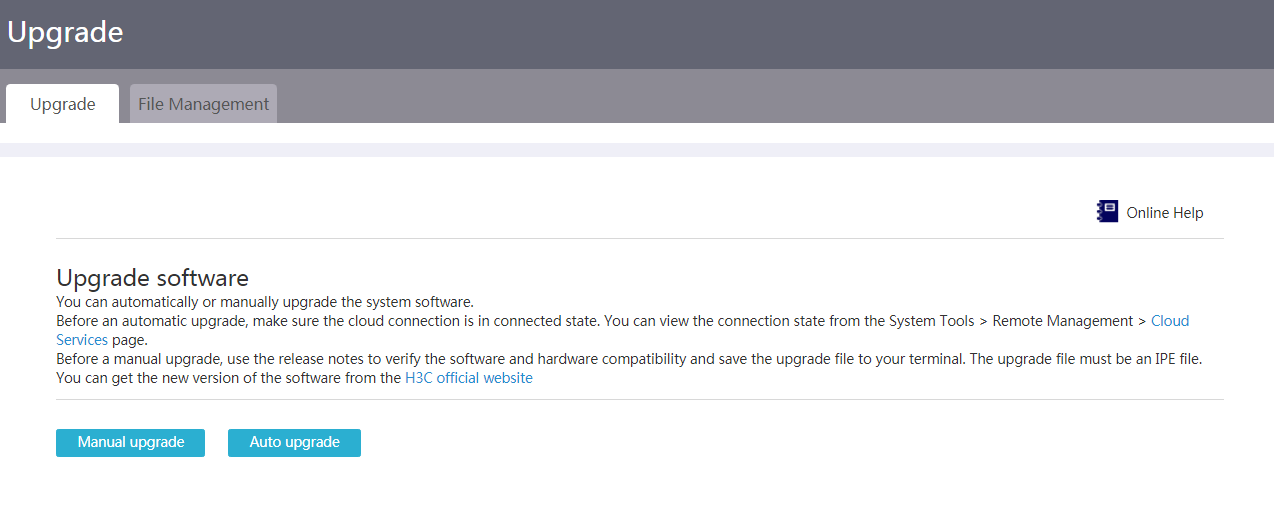The height and width of the screenshot is (506, 1274).
Task: Open the H3C official website link
Action: tap(469, 378)
